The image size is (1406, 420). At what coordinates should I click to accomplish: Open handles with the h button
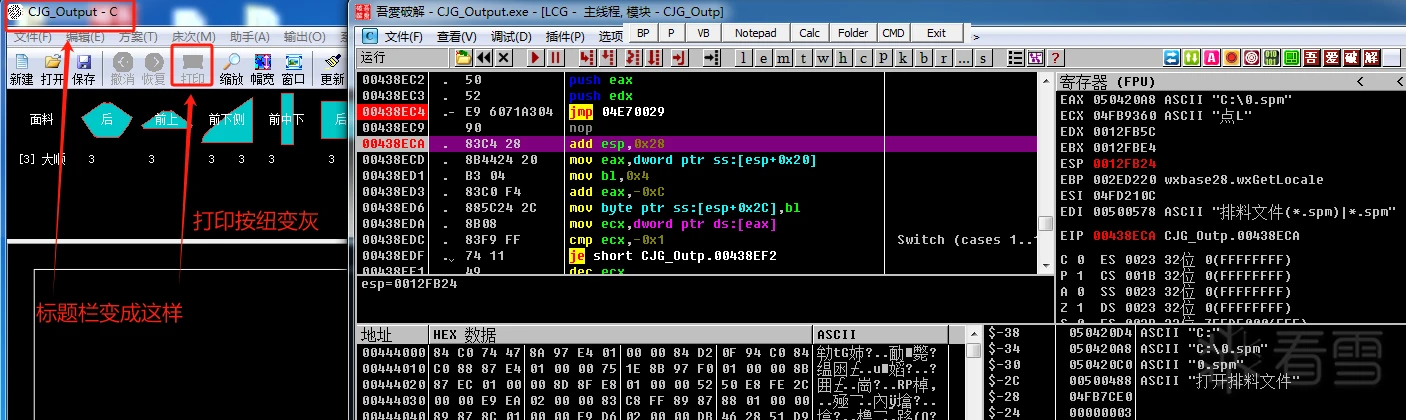point(843,57)
